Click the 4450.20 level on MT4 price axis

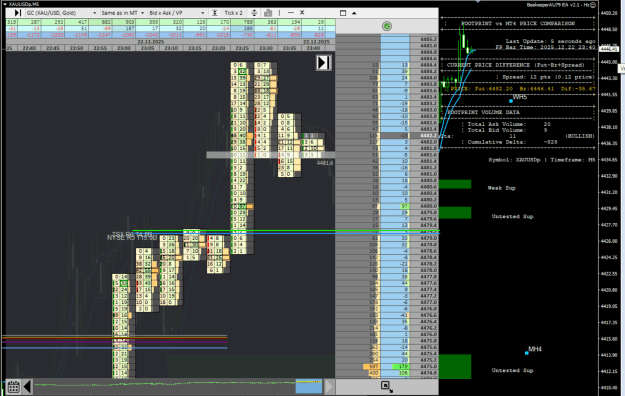[609, 13]
